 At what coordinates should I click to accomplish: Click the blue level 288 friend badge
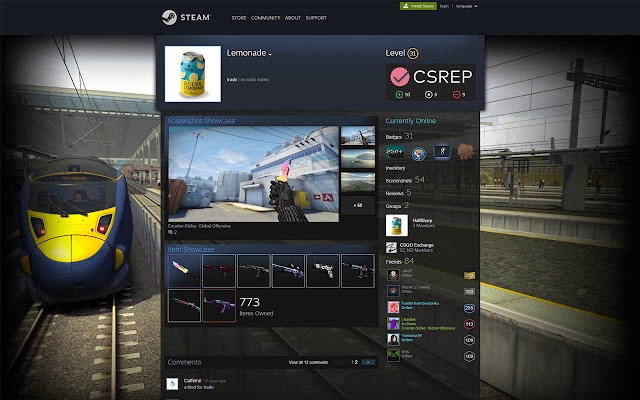469,308
